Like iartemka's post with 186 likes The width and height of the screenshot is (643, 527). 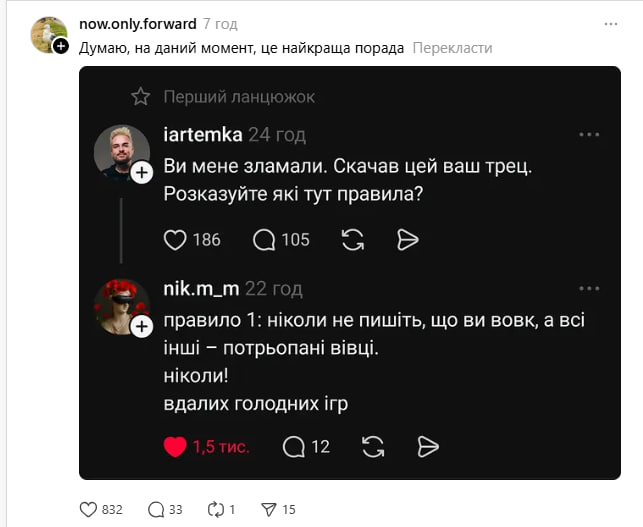[x=176, y=239]
